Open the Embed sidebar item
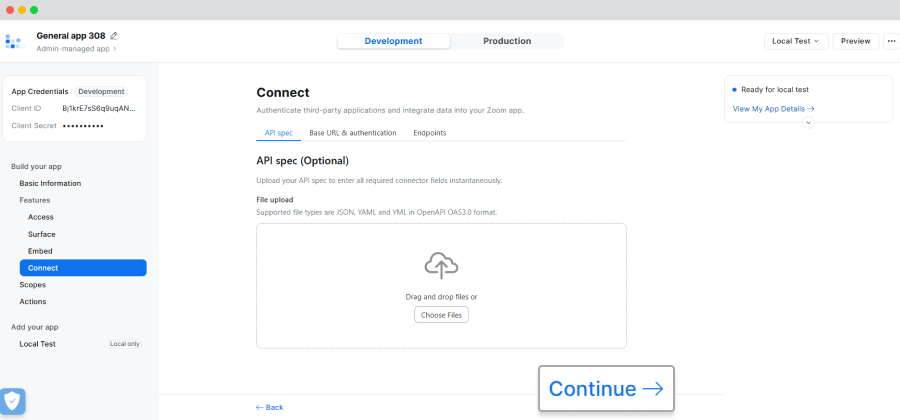The height and width of the screenshot is (420, 900). point(40,251)
